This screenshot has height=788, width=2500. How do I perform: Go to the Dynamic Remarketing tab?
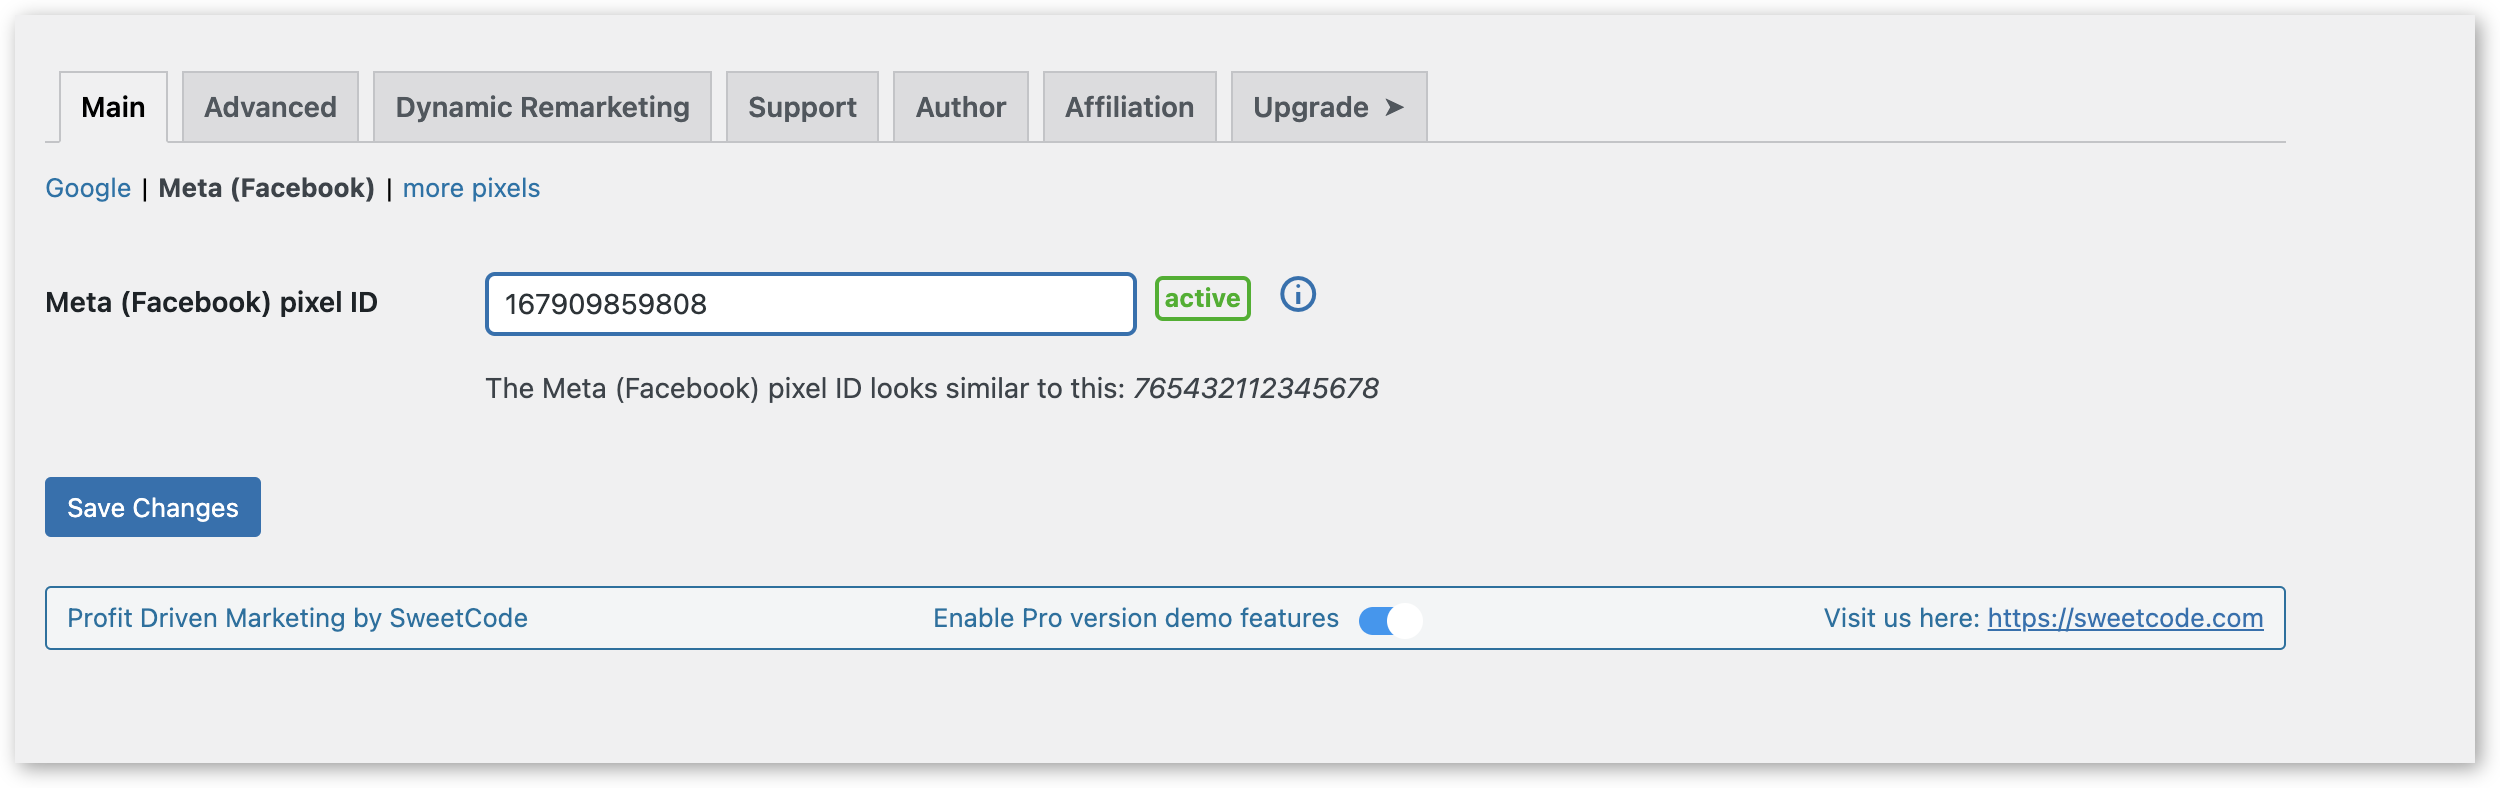[542, 107]
